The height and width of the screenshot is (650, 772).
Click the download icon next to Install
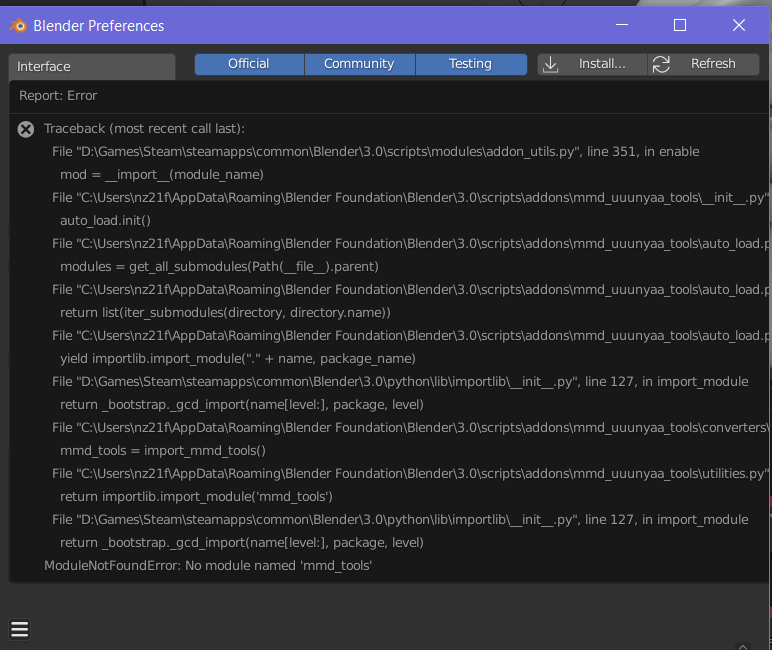(x=550, y=65)
